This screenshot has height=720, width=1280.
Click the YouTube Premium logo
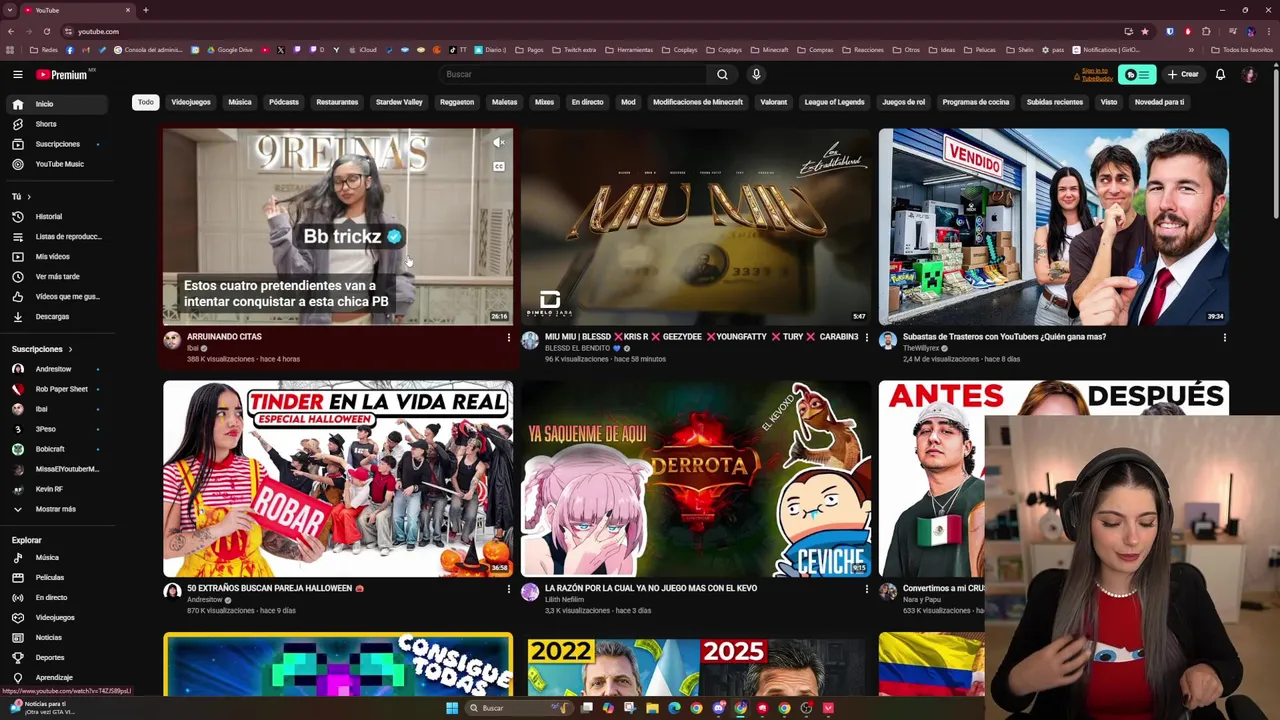point(62,74)
